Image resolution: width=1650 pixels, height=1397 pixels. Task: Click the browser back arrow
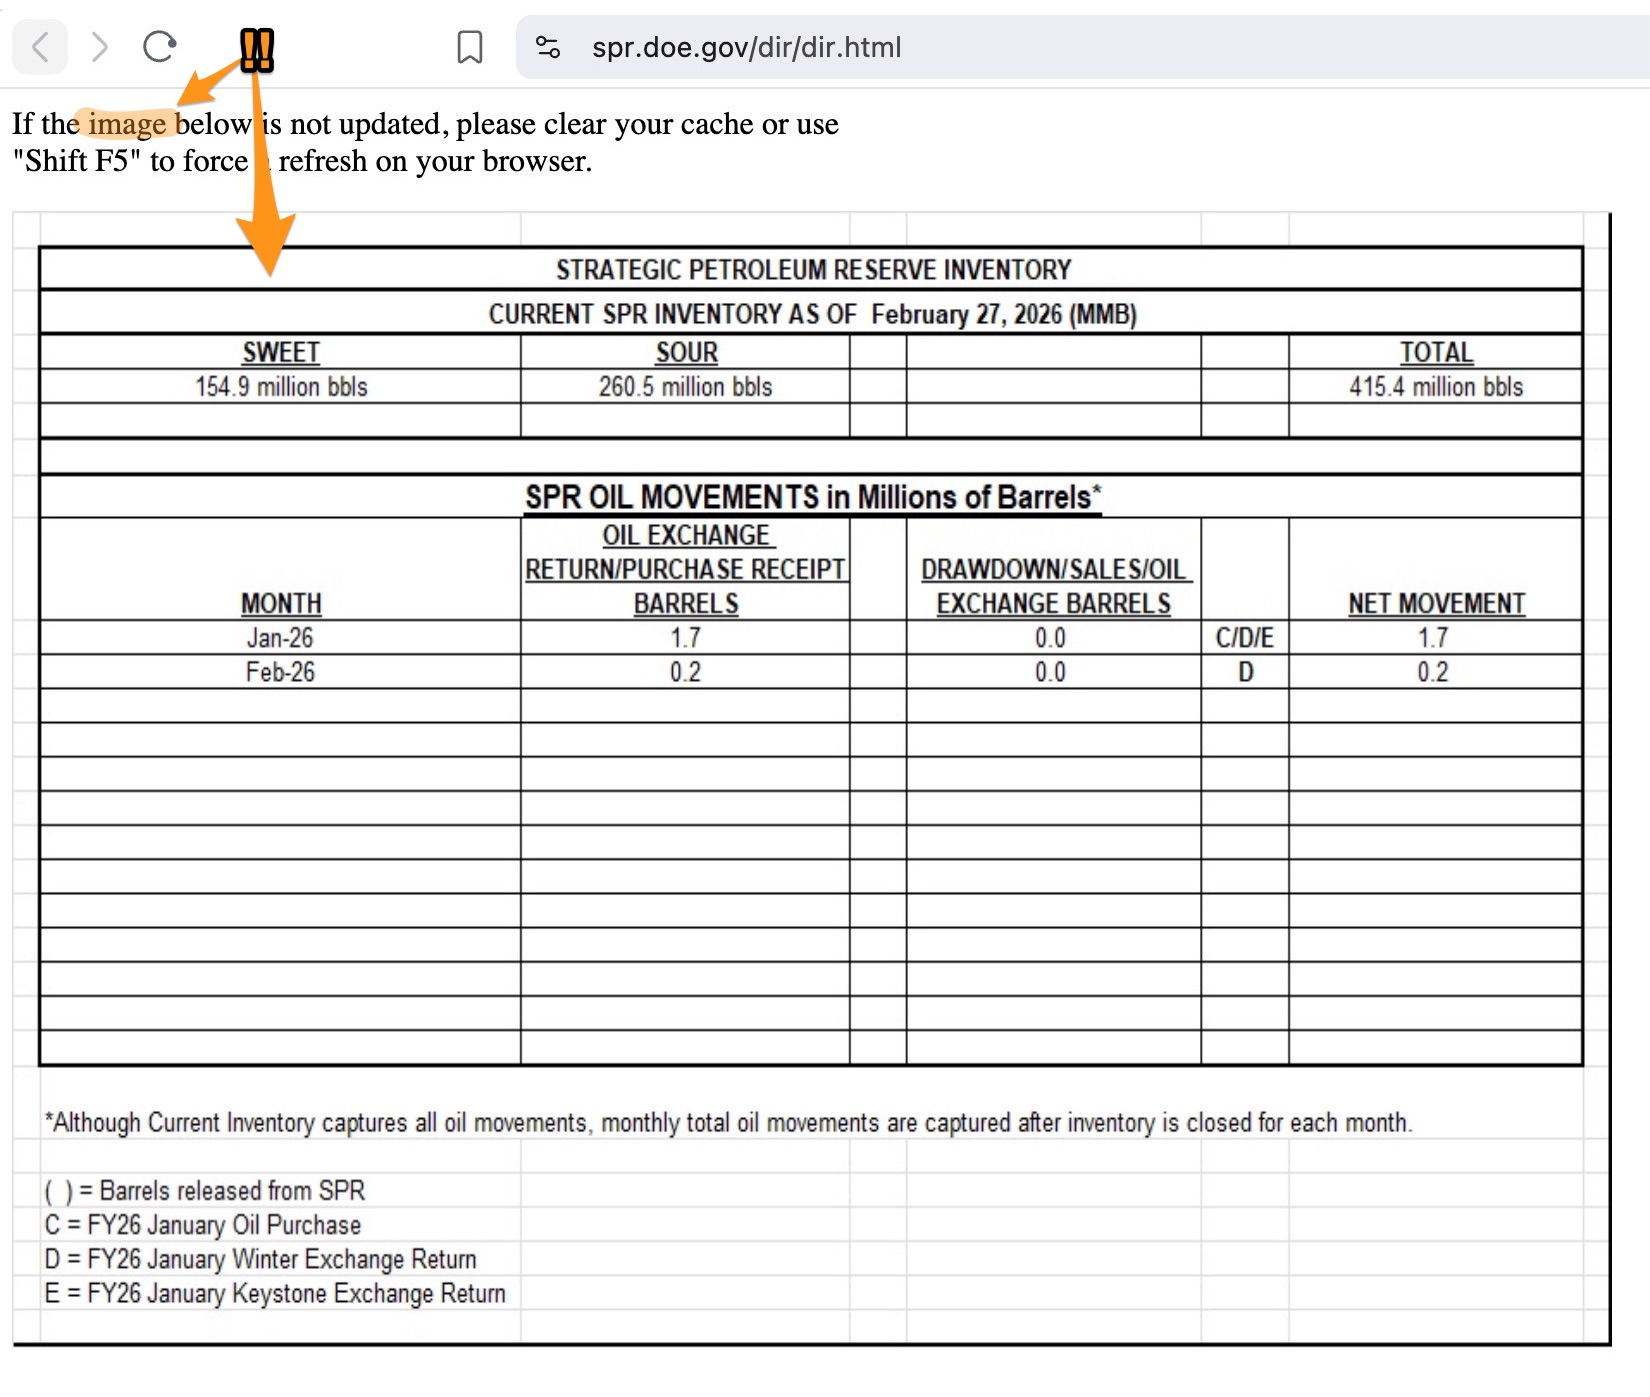[x=39, y=47]
